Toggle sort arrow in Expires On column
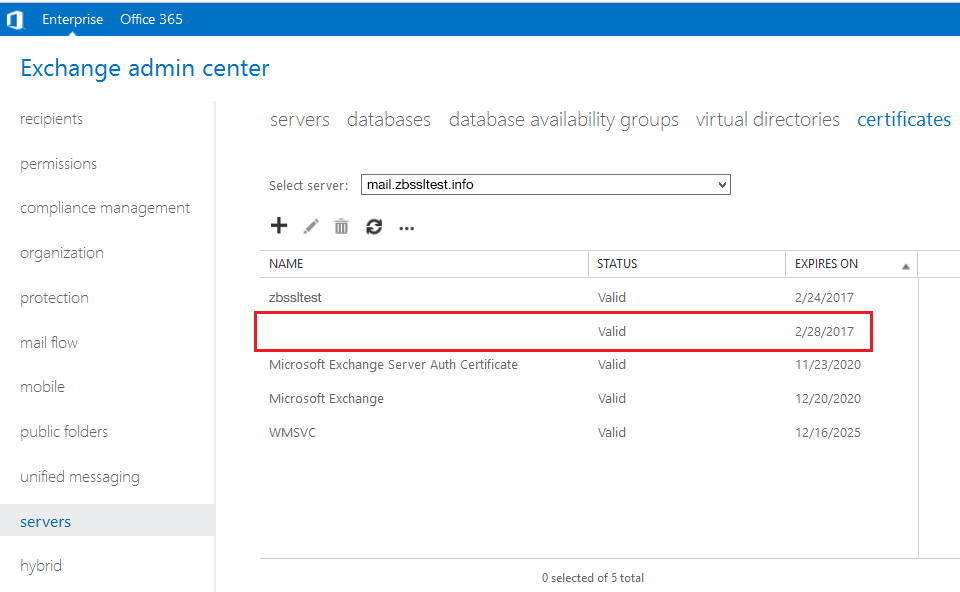960x592 pixels. (x=905, y=265)
